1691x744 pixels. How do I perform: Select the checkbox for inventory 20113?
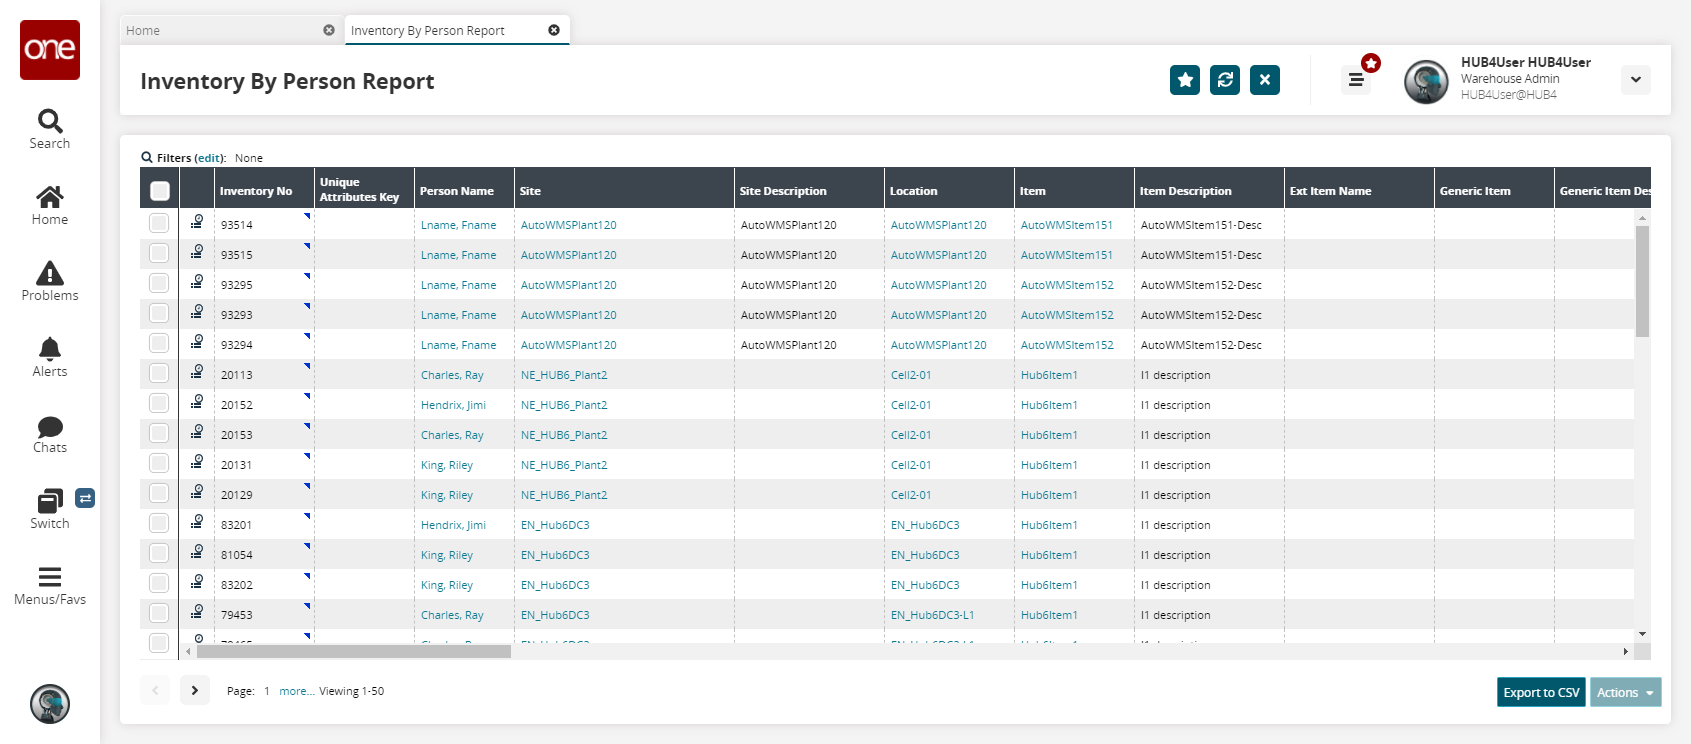pos(159,373)
